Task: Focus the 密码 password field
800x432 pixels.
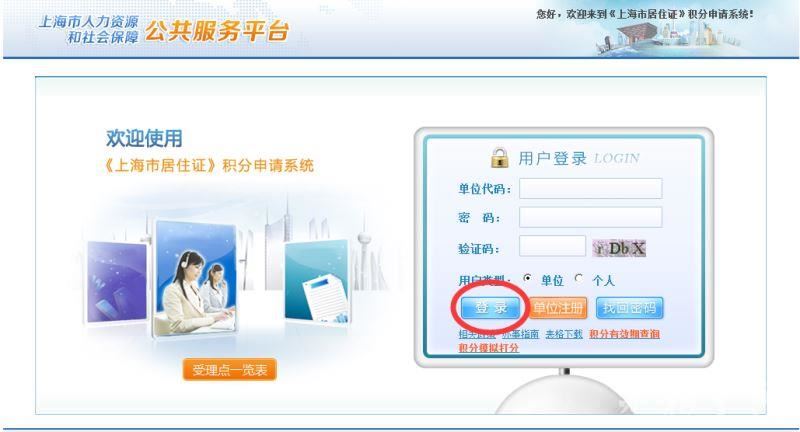Action: point(590,217)
